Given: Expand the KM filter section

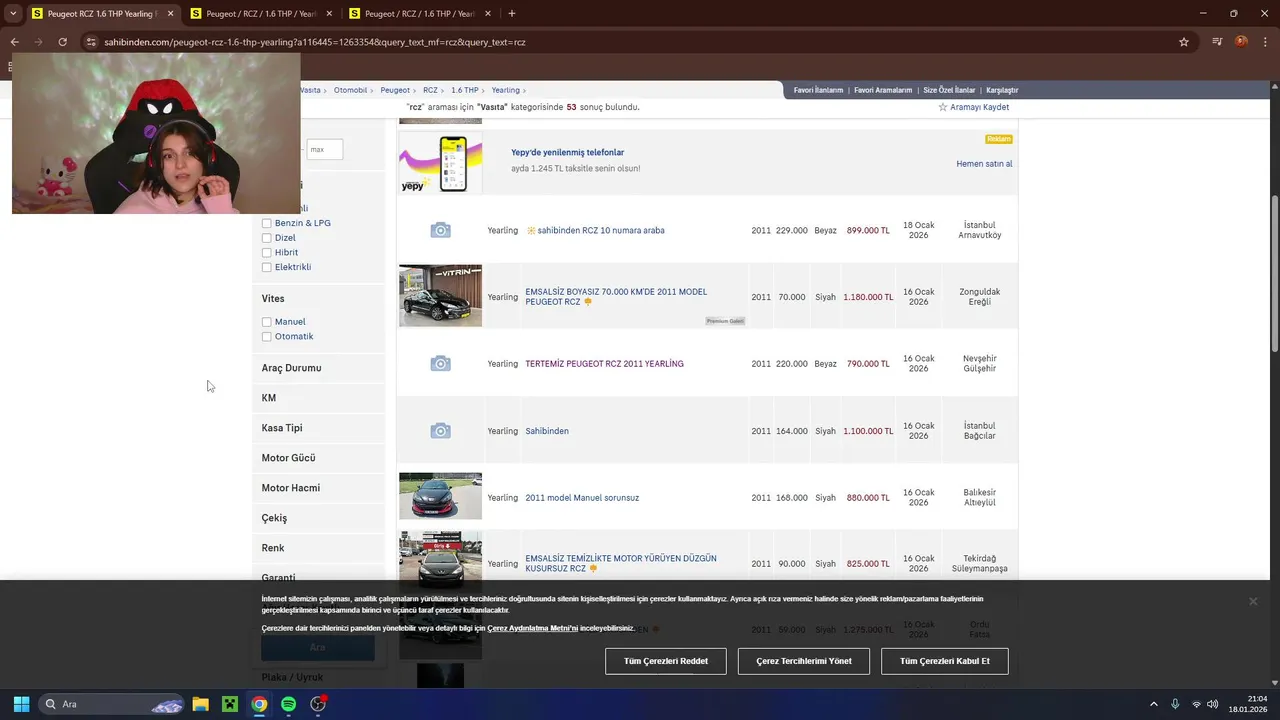Looking at the screenshot, I should 269,398.
